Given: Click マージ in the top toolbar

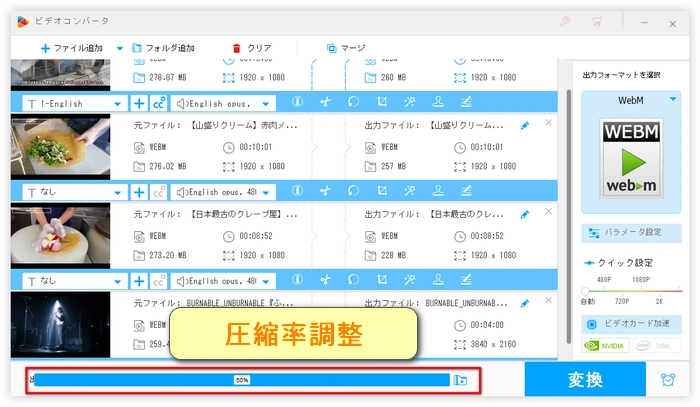Looking at the screenshot, I should [345, 48].
